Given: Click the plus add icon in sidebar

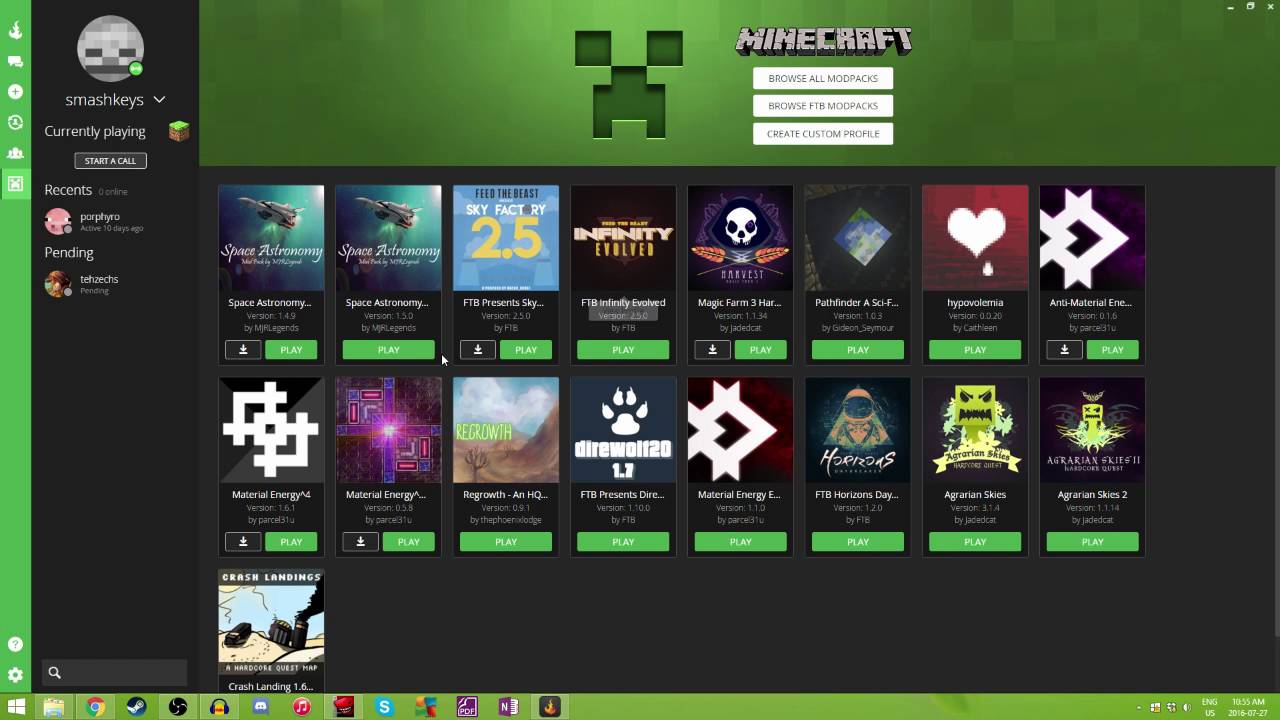Looking at the screenshot, I should coord(15,92).
